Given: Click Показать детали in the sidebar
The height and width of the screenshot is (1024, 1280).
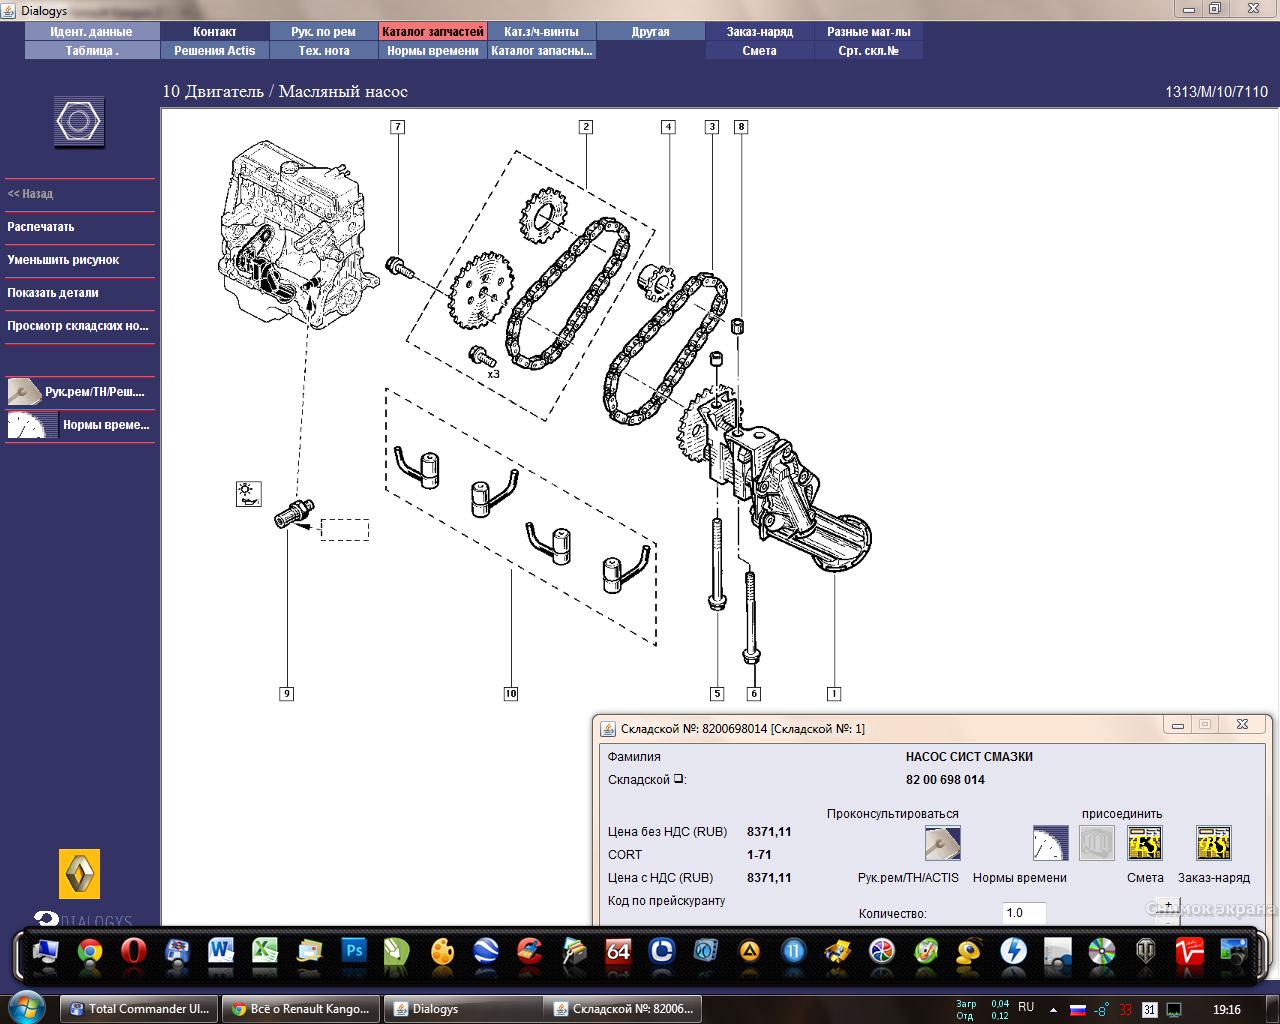Looking at the screenshot, I should tap(53, 293).
